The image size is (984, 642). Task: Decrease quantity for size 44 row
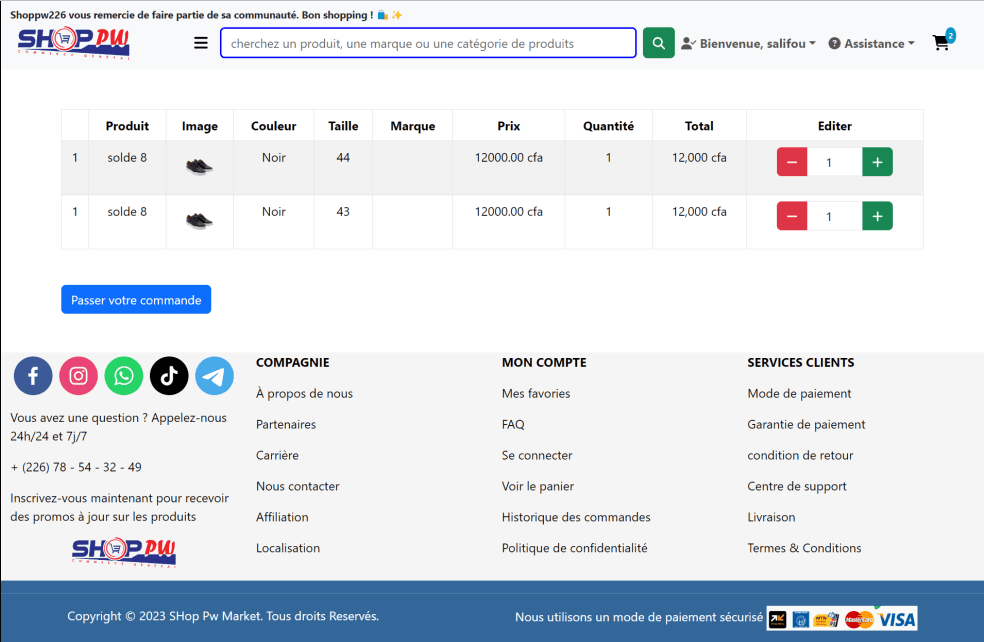[792, 162]
